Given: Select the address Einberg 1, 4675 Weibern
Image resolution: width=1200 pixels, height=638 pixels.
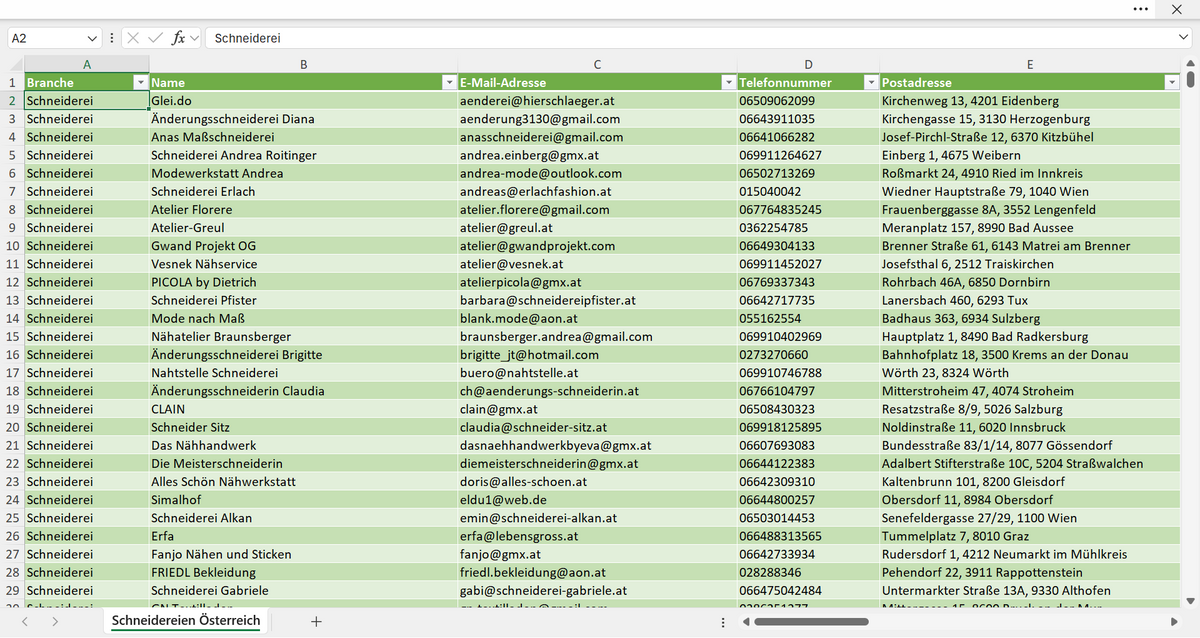Looking at the screenshot, I should point(1030,155).
